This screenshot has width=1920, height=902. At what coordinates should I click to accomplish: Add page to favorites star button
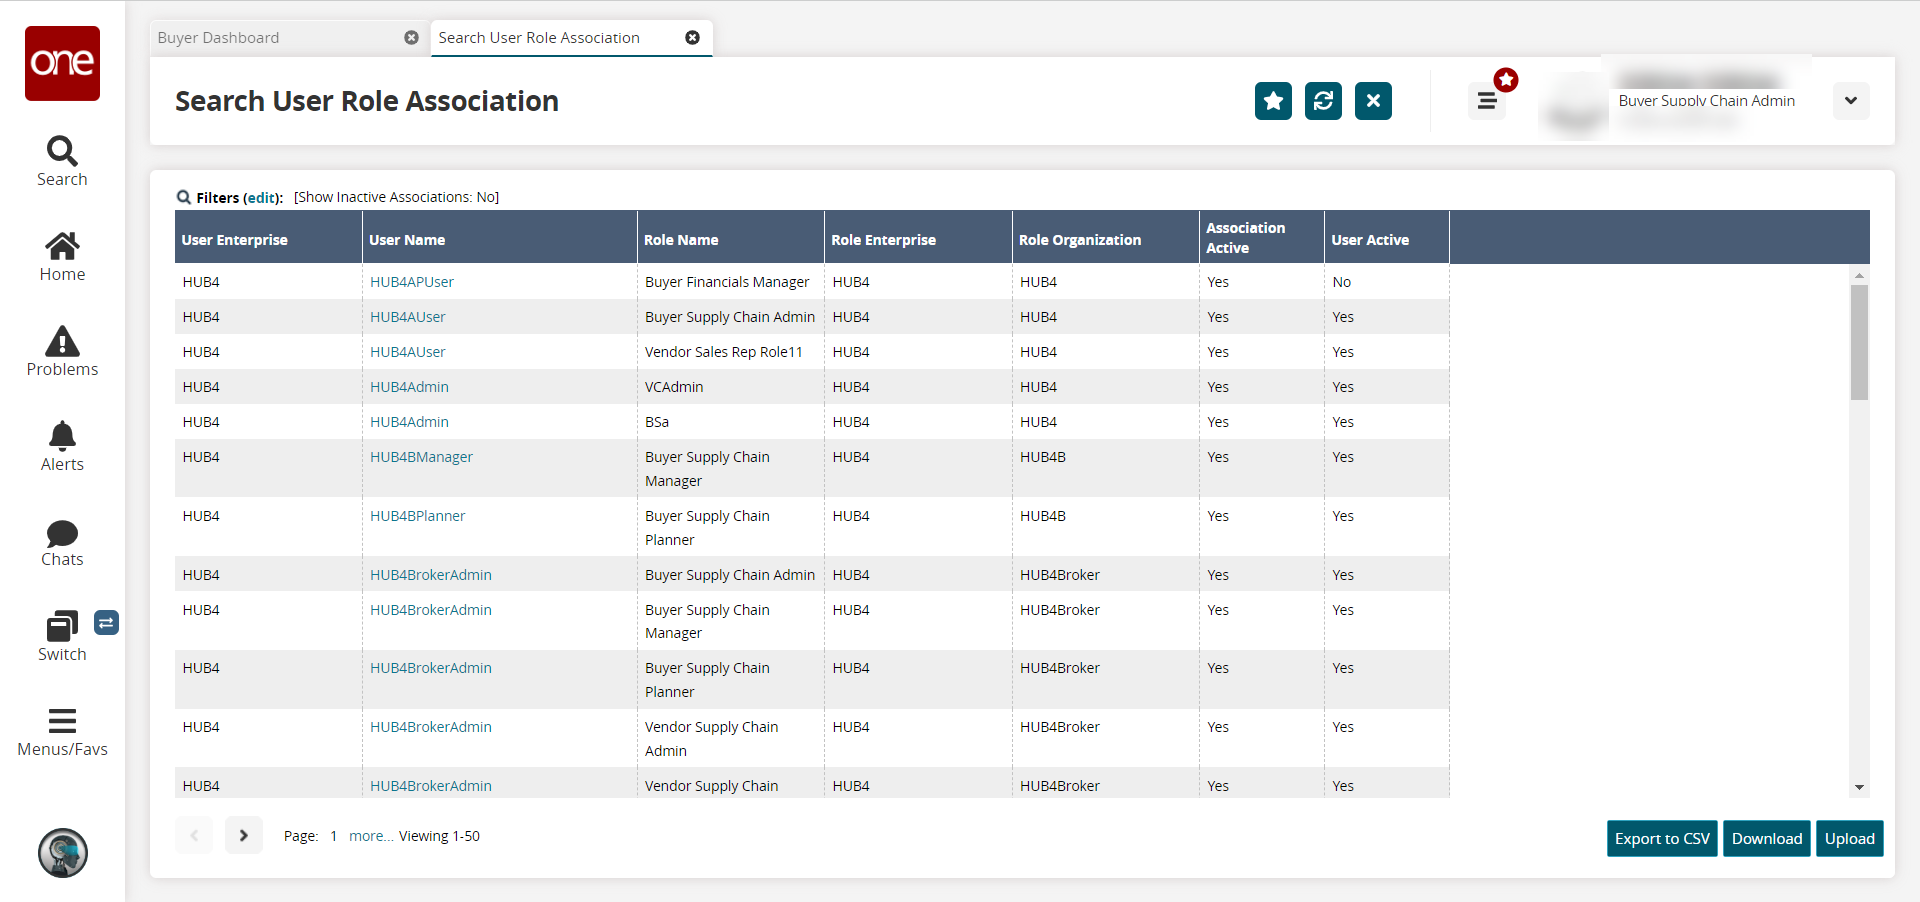(x=1273, y=101)
